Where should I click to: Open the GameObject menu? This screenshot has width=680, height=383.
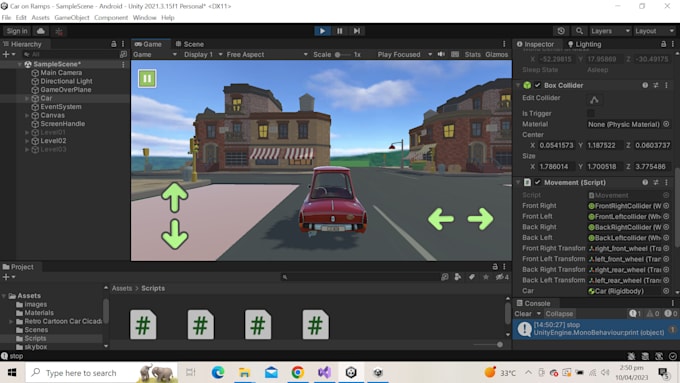[72, 18]
